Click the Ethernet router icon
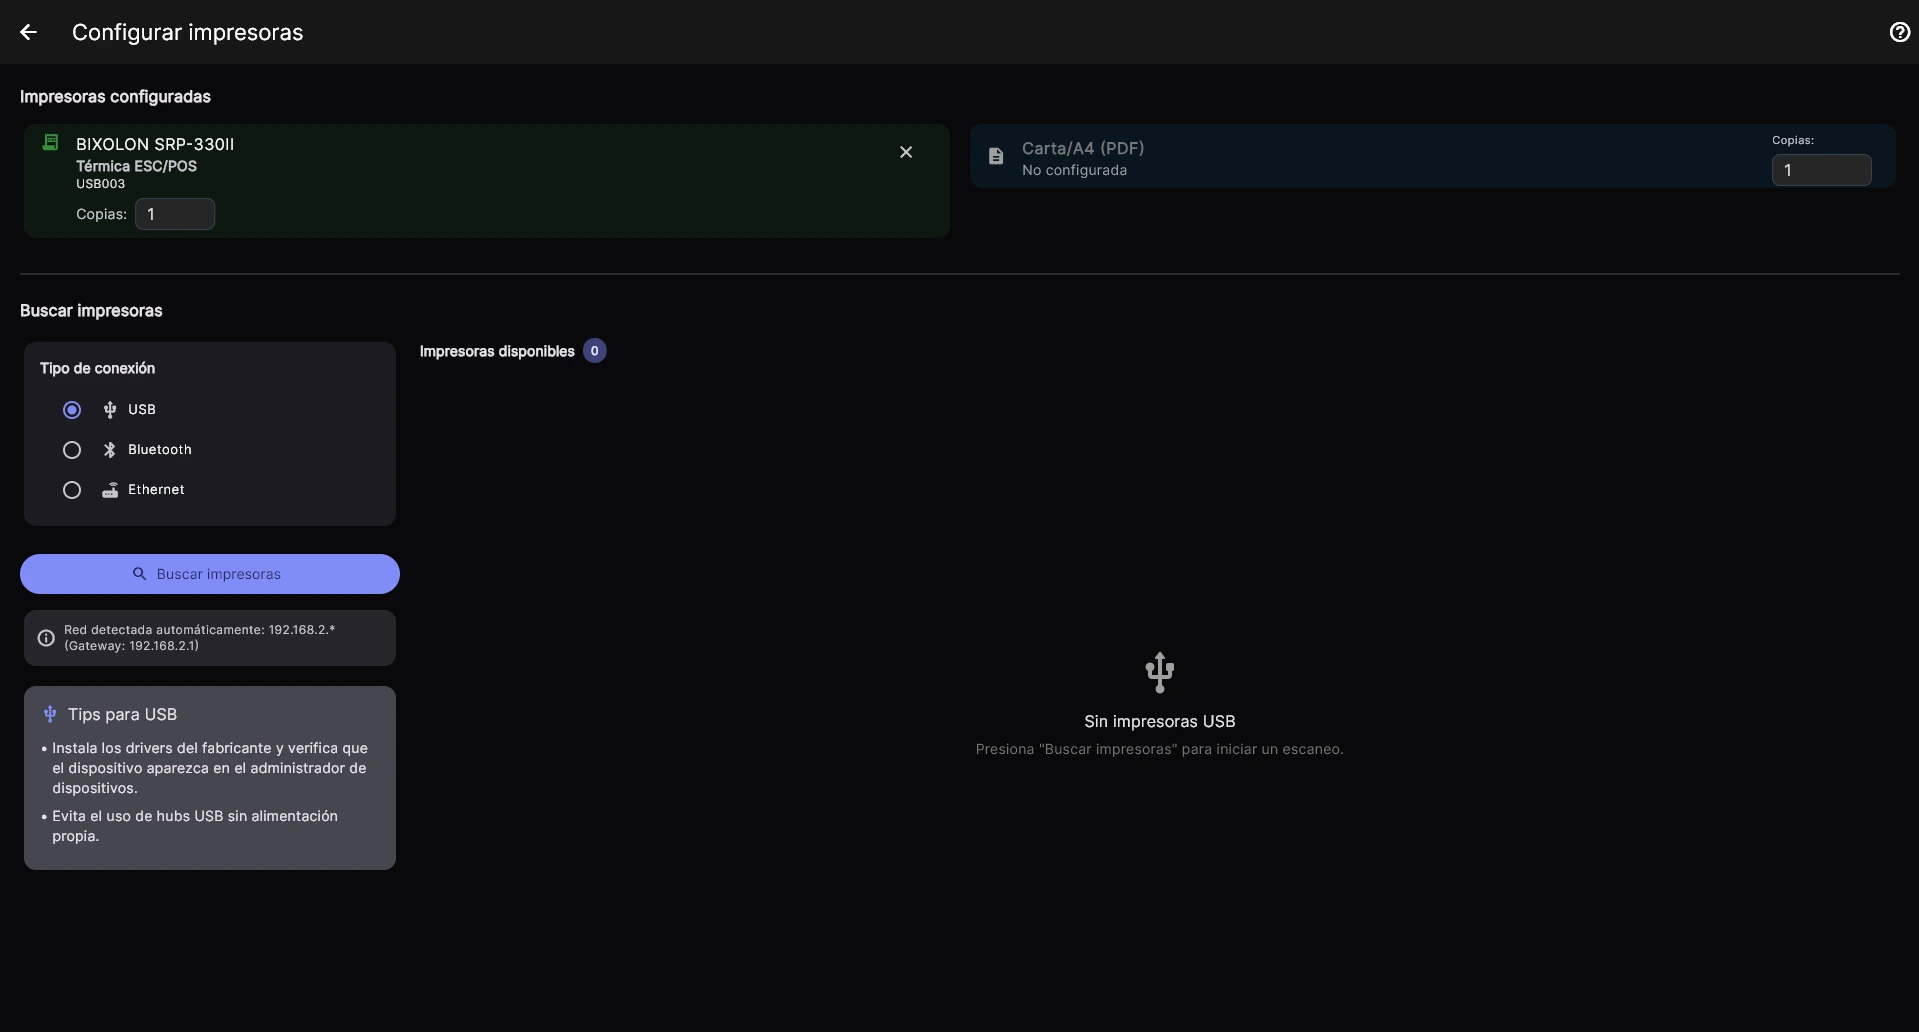 pyautogui.click(x=110, y=490)
